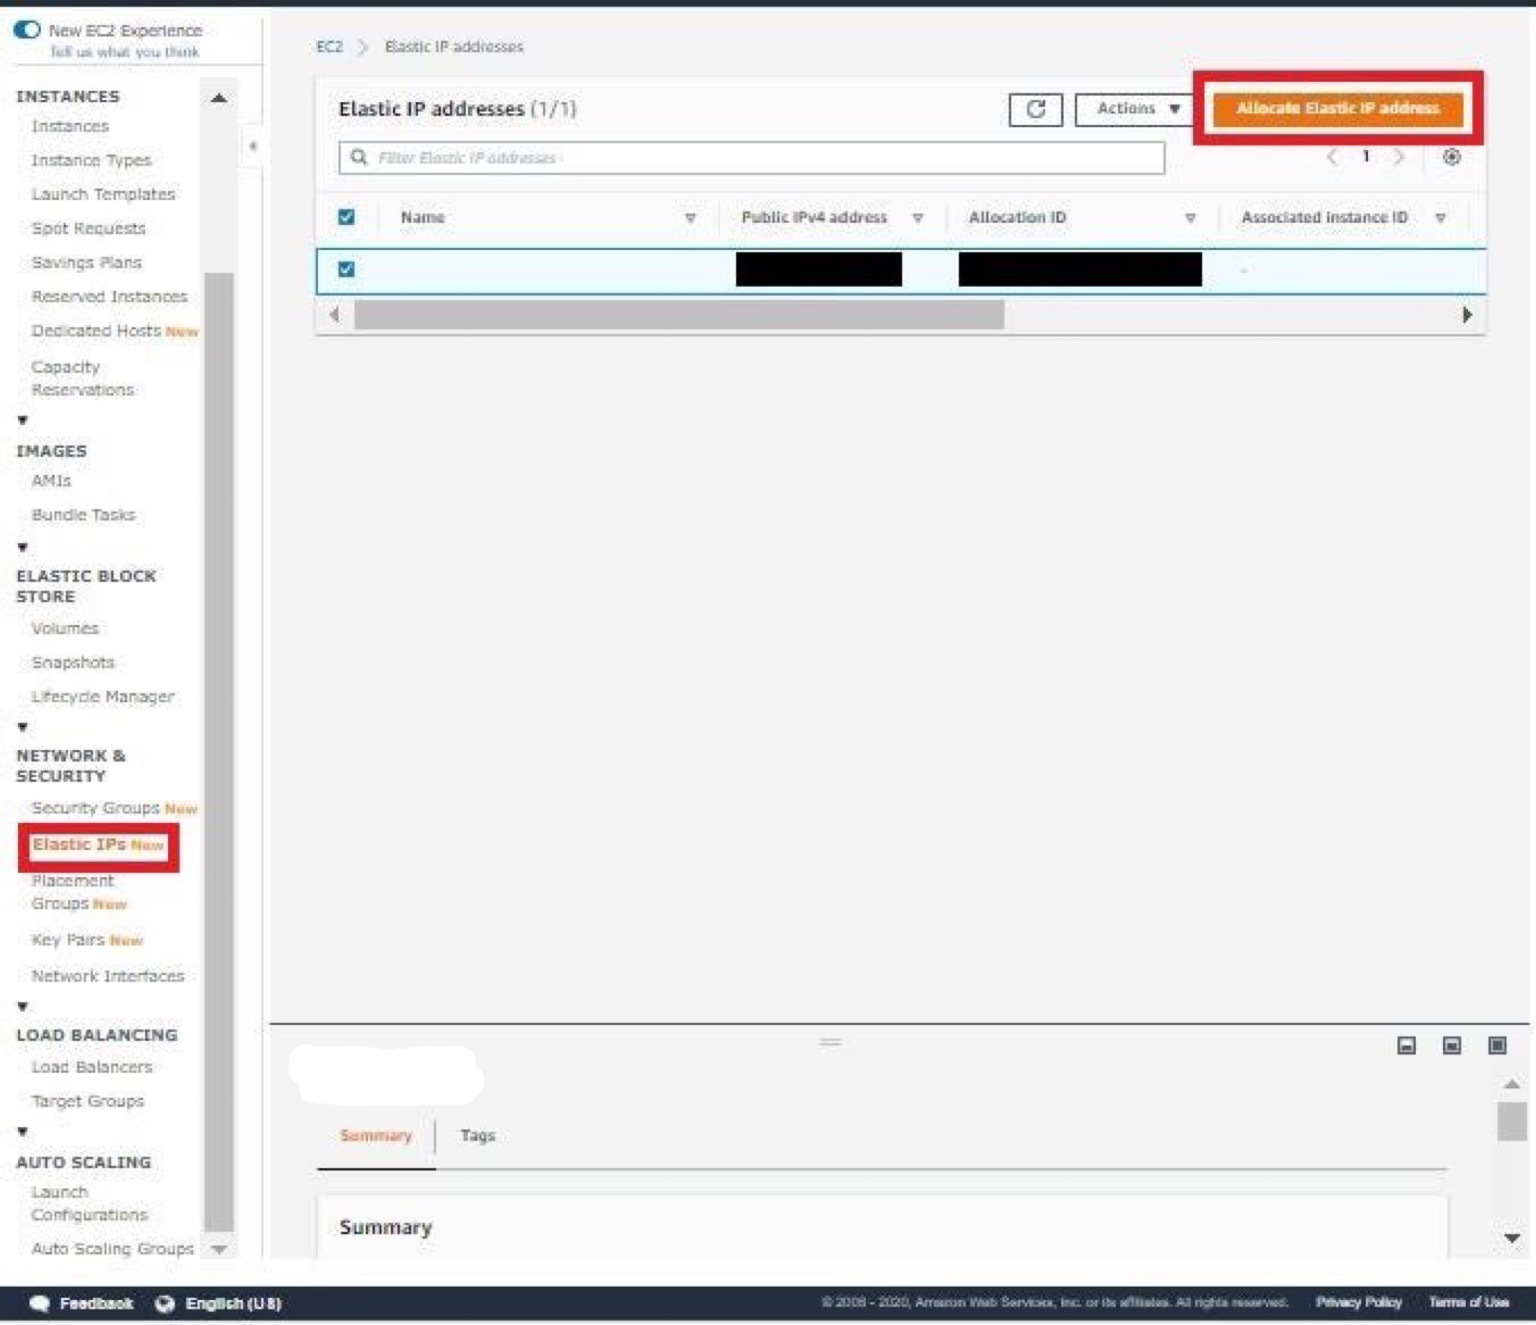The image size is (1536, 1325).
Task: Switch to the Summary tab
Action: click(x=376, y=1136)
